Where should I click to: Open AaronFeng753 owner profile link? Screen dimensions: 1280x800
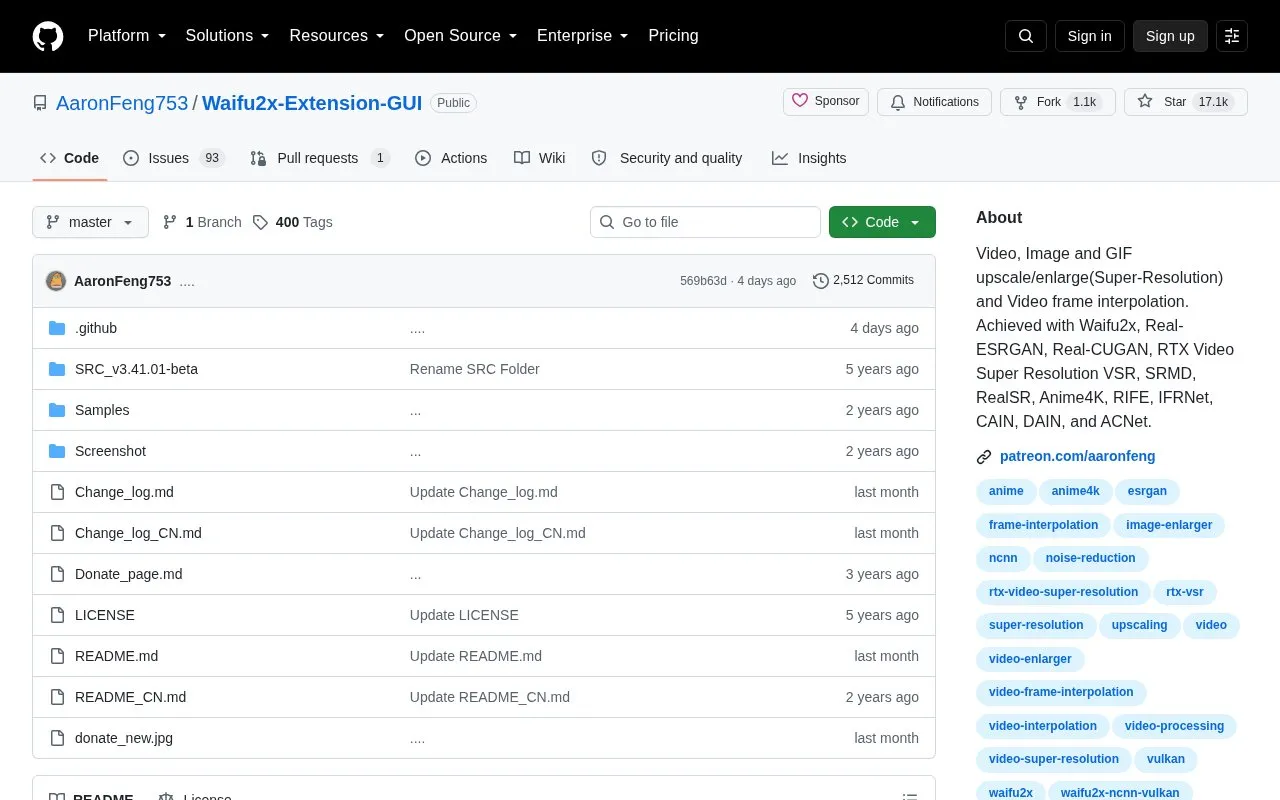pyautogui.click(x=122, y=103)
